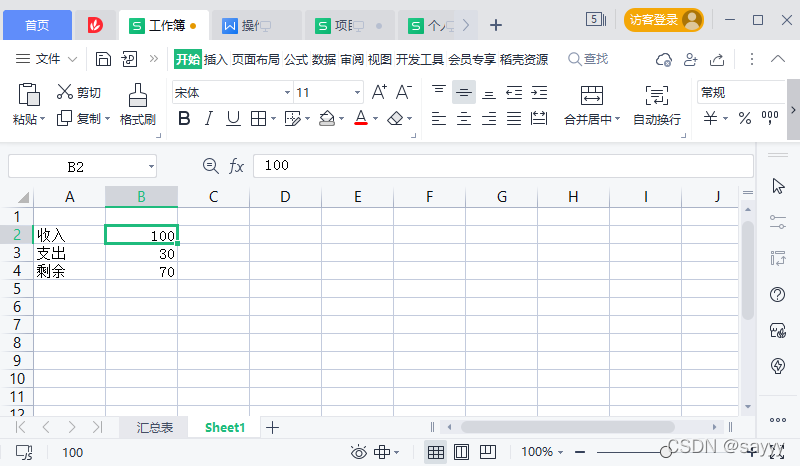Open the Insert ribbon tab
The image size is (800, 466).
click(216, 59)
